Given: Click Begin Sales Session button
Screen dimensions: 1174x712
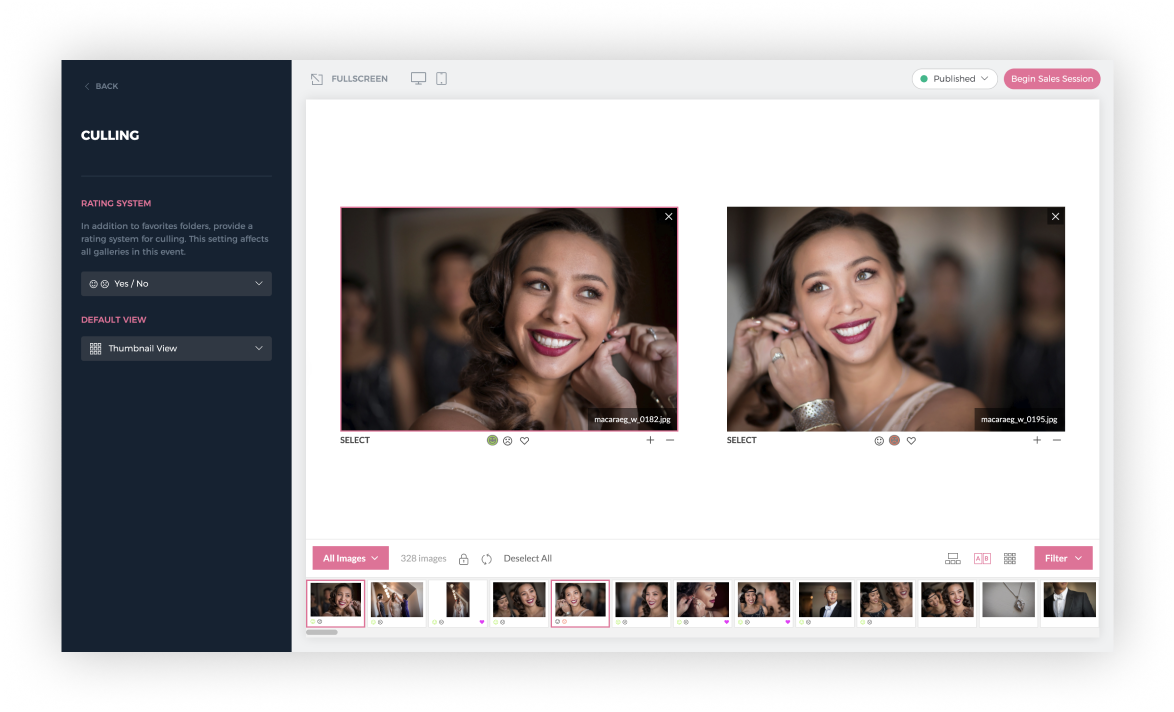Looking at the screenshot, I should (1051, 79).
